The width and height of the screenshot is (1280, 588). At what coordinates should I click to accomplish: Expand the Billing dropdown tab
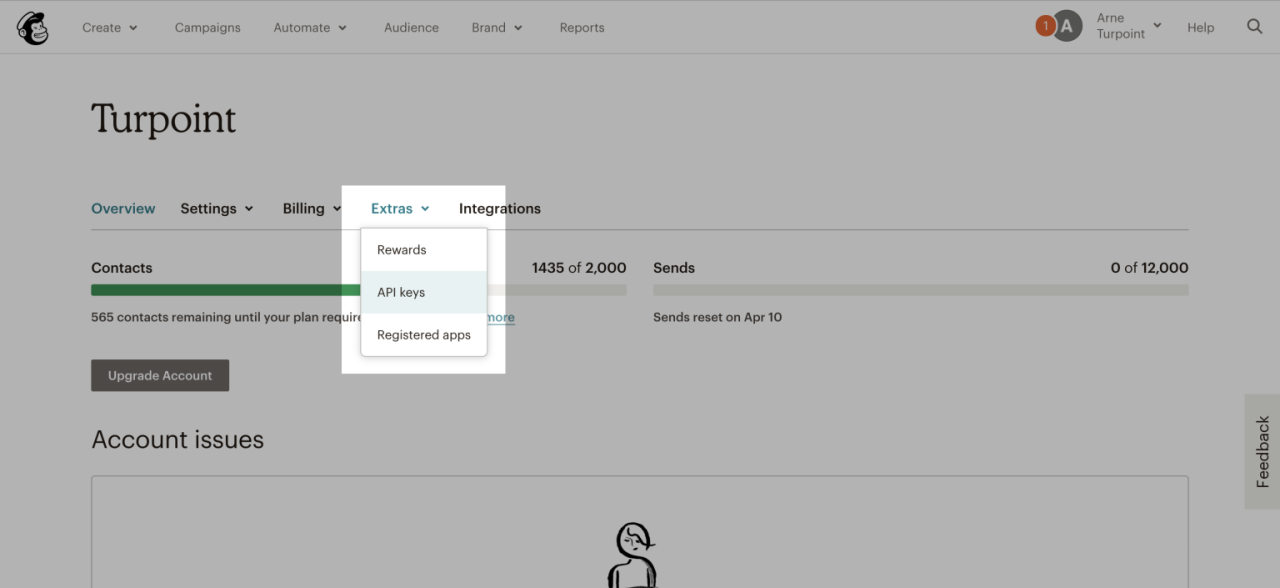pyautogui.click(x=312, y=209)
